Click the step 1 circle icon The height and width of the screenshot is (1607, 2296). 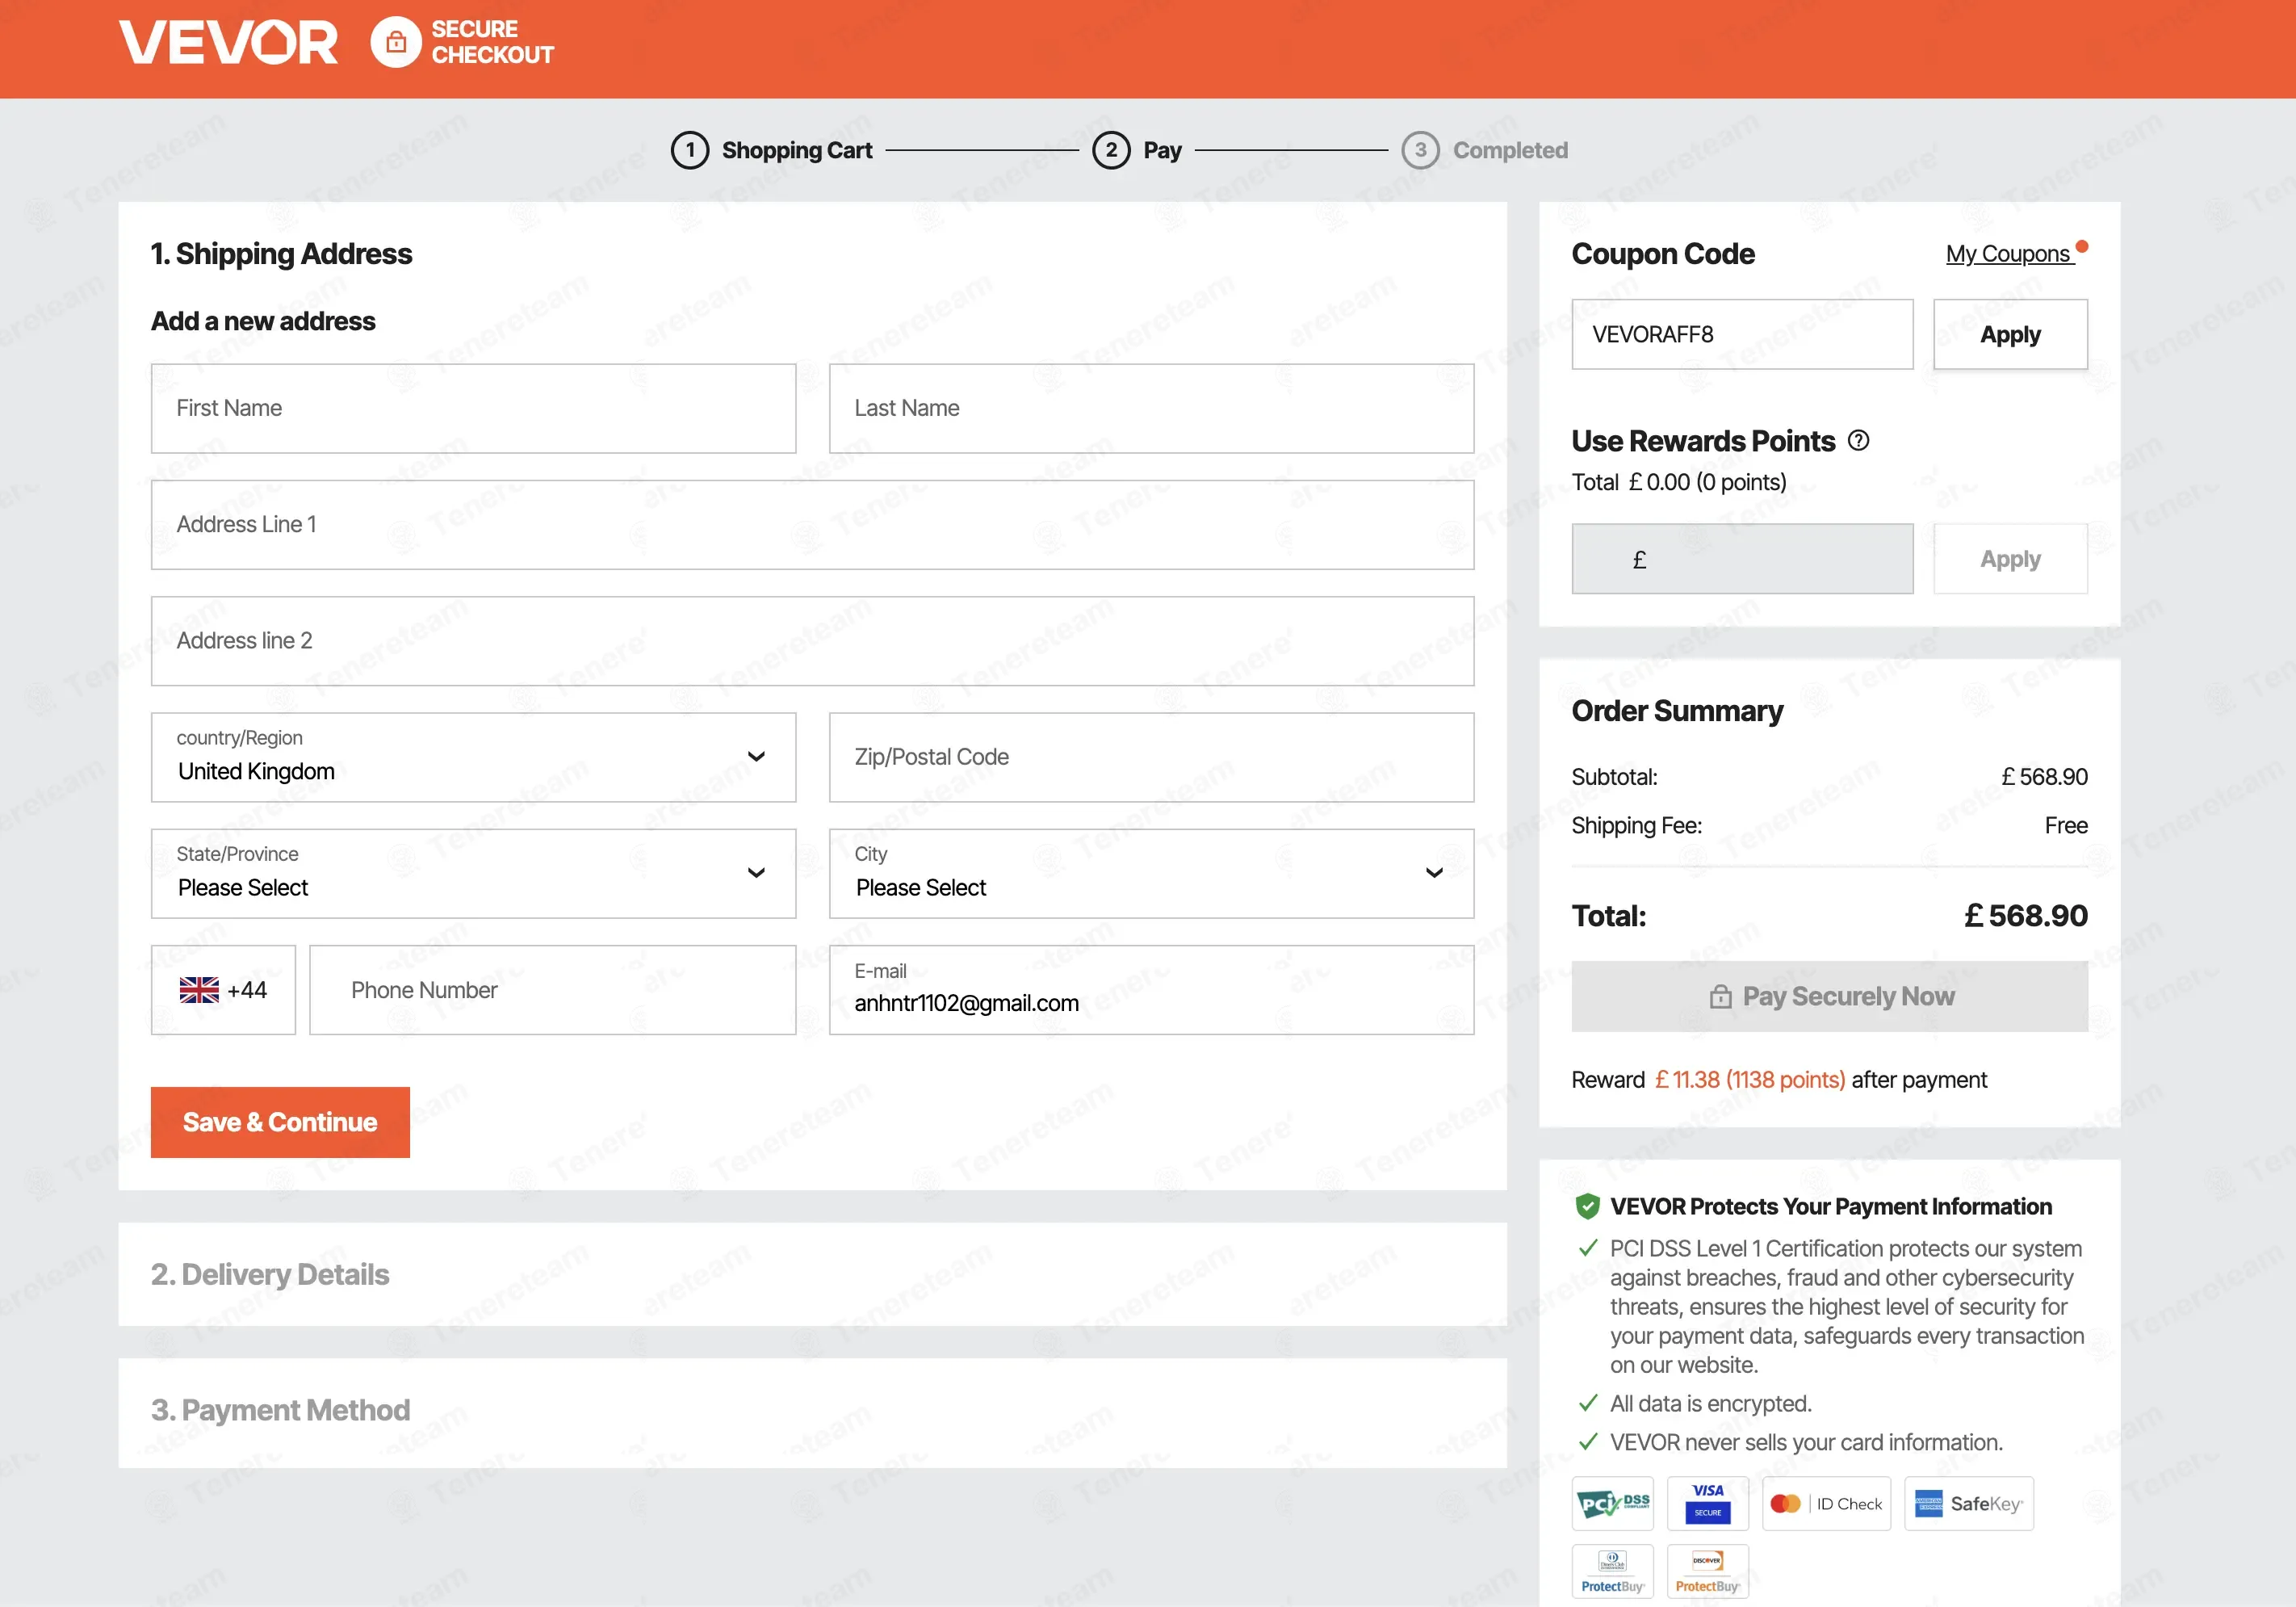(x=690, y=150)
